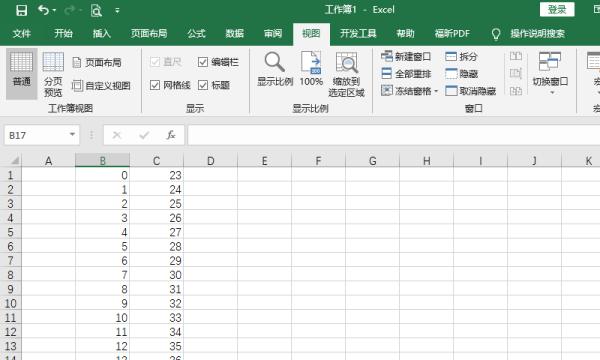
Task: Switch to the 数据 ribbon tab
Action: [235, 34]
